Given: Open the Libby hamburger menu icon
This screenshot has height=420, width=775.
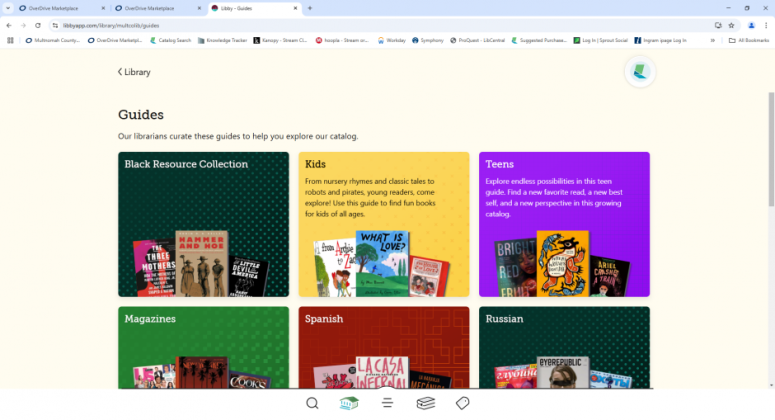Looking at the screenshot, I should 388,403.
